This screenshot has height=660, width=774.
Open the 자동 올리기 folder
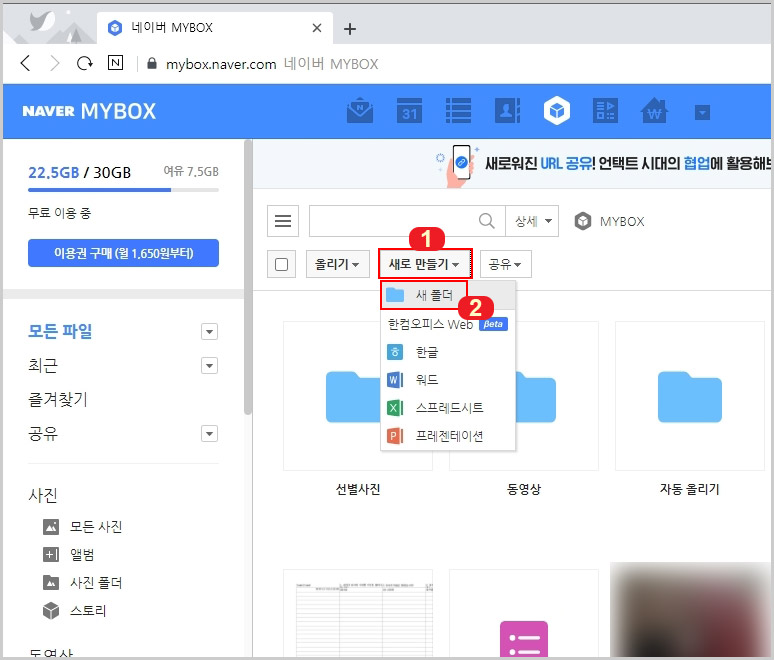pyautogui.click(x=690, y=396)
